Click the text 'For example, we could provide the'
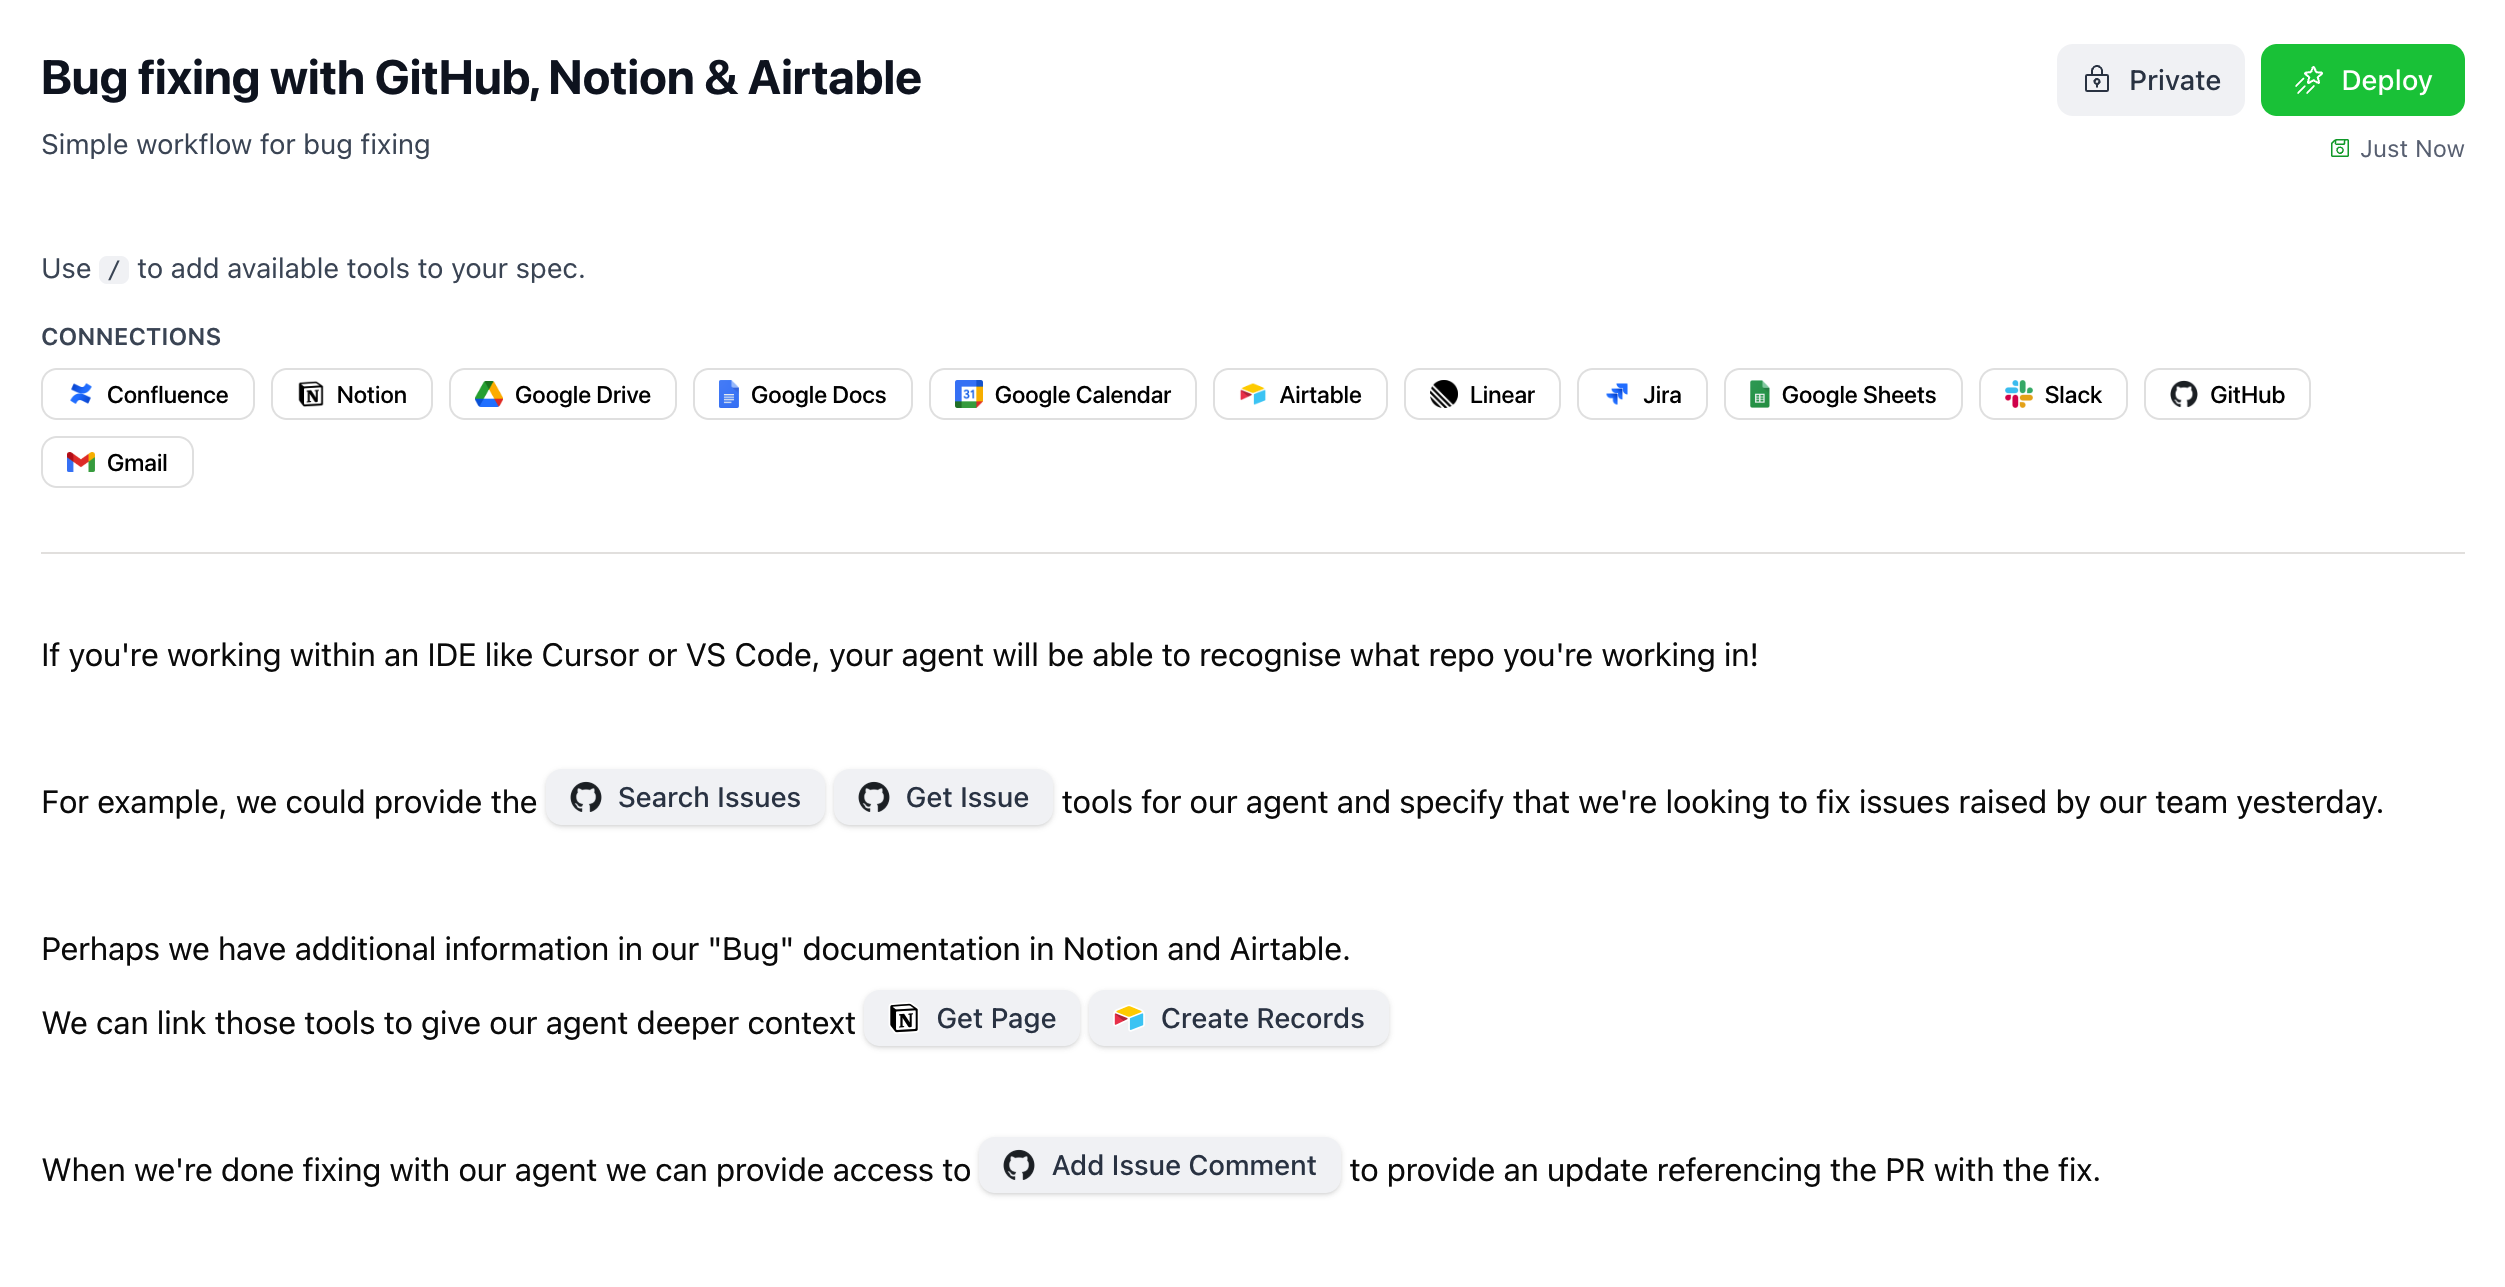The height and width of the screenshot is (1287, 2505). click(x=289, y=802)
